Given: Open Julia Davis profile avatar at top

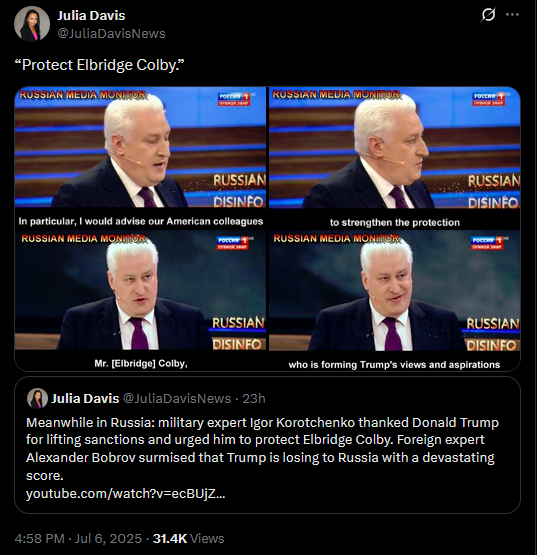Looking at the screenshot, I should click(x=32, y=24).
